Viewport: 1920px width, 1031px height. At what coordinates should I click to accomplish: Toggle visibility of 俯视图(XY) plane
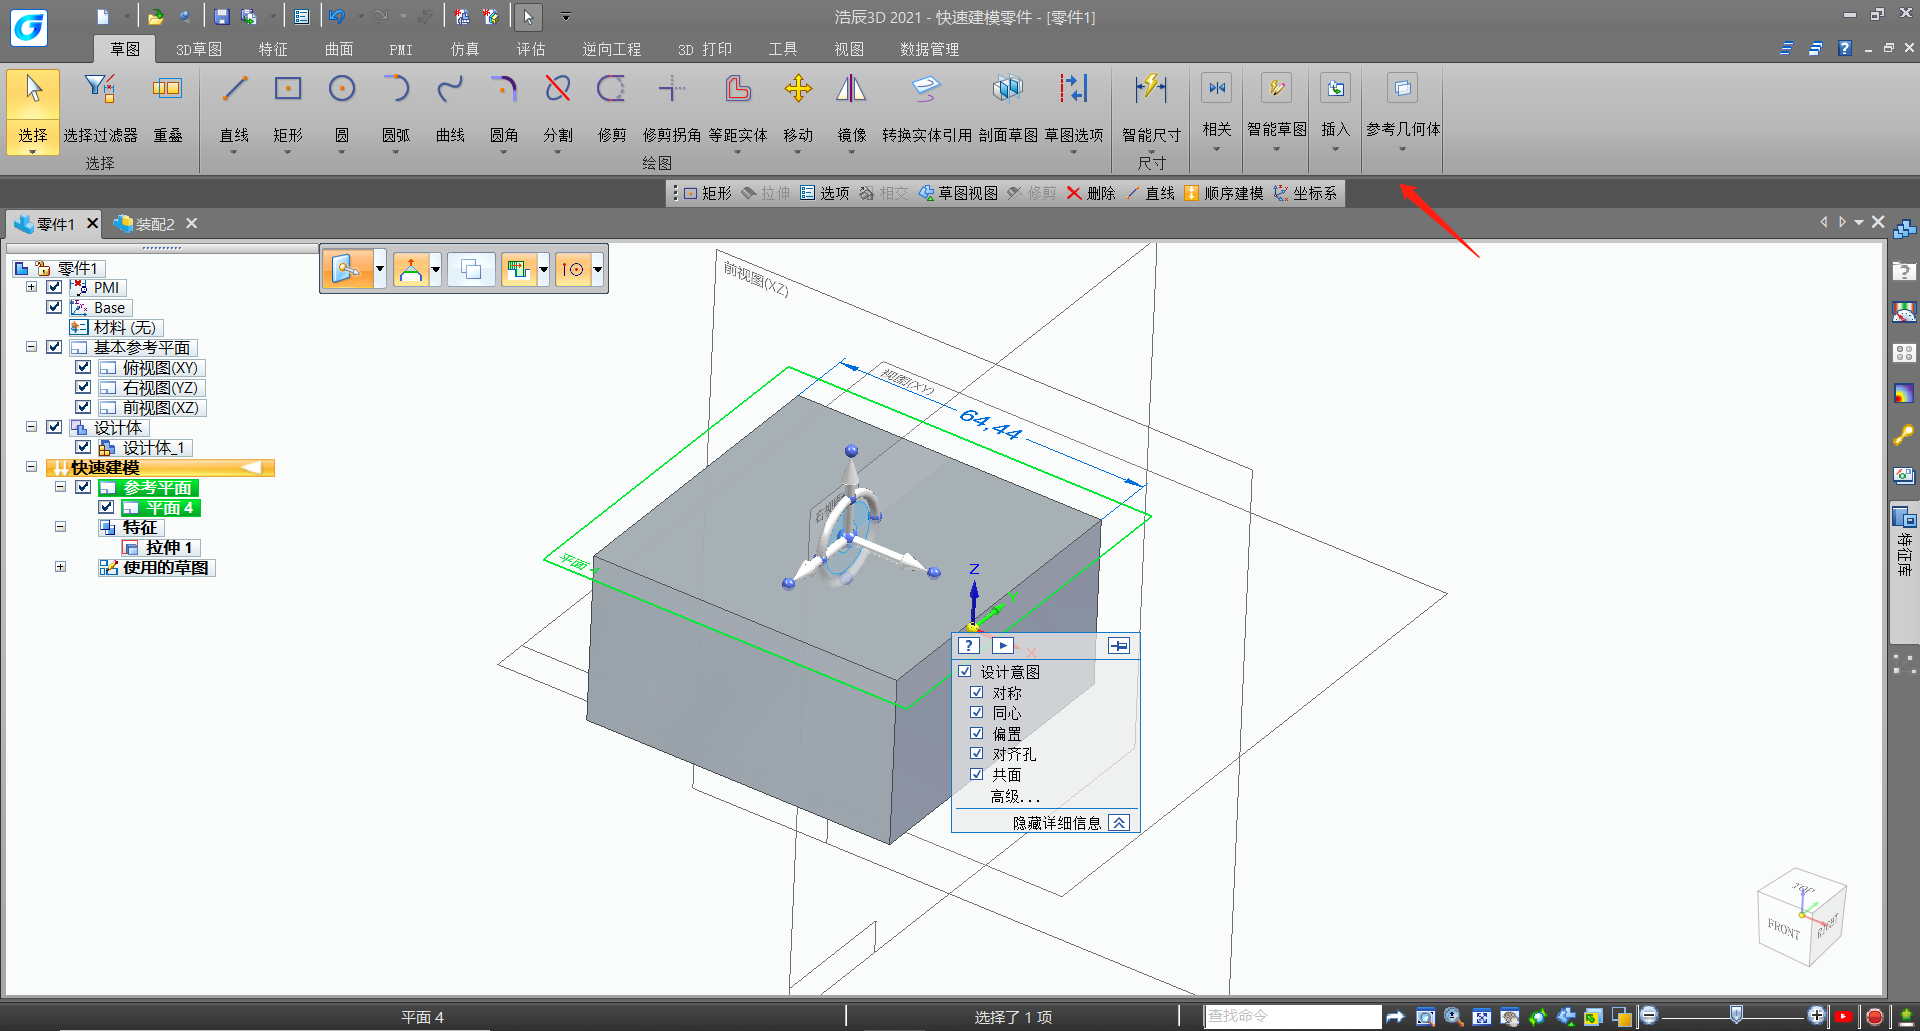pyautogui.click(x=83, y=367)
